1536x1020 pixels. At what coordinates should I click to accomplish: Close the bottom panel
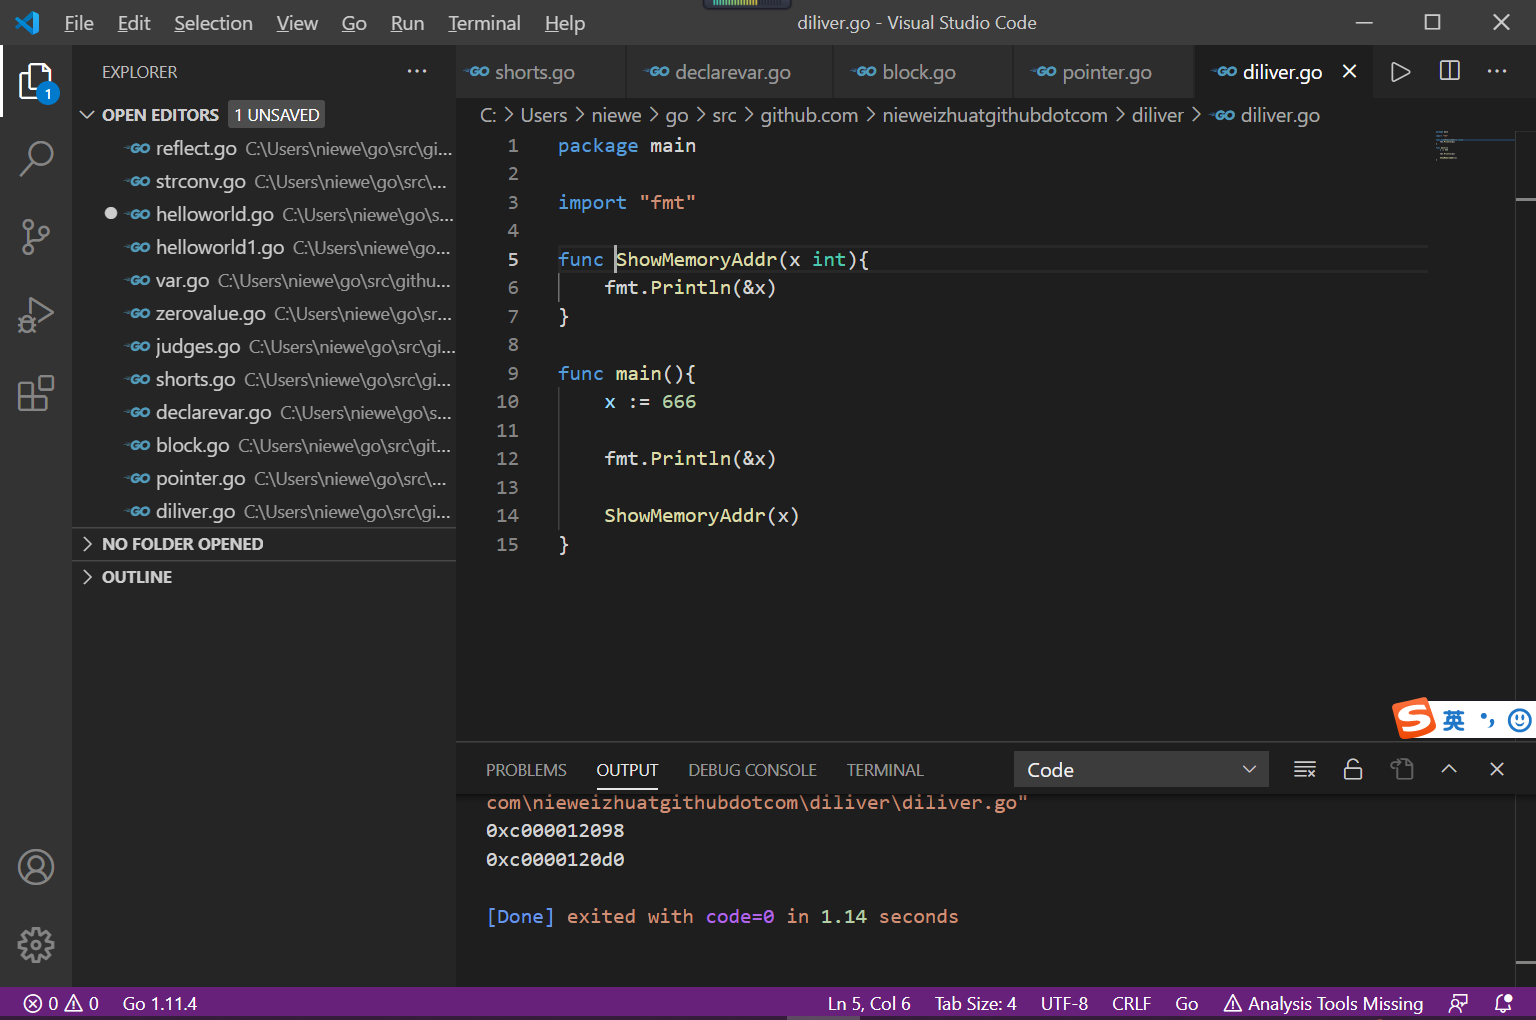click(1497, 769)
